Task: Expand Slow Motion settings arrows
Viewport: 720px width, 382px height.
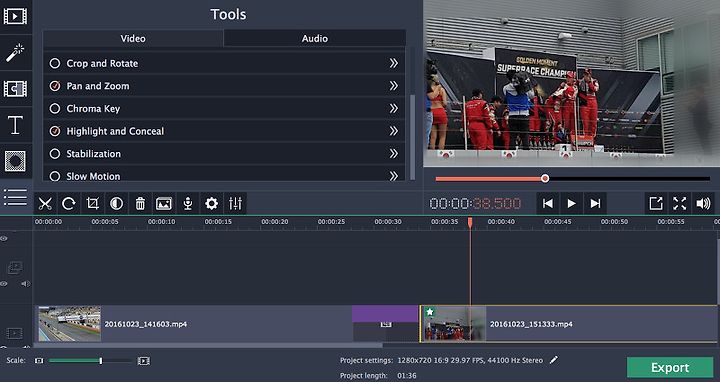Action: tap(394, 176)
